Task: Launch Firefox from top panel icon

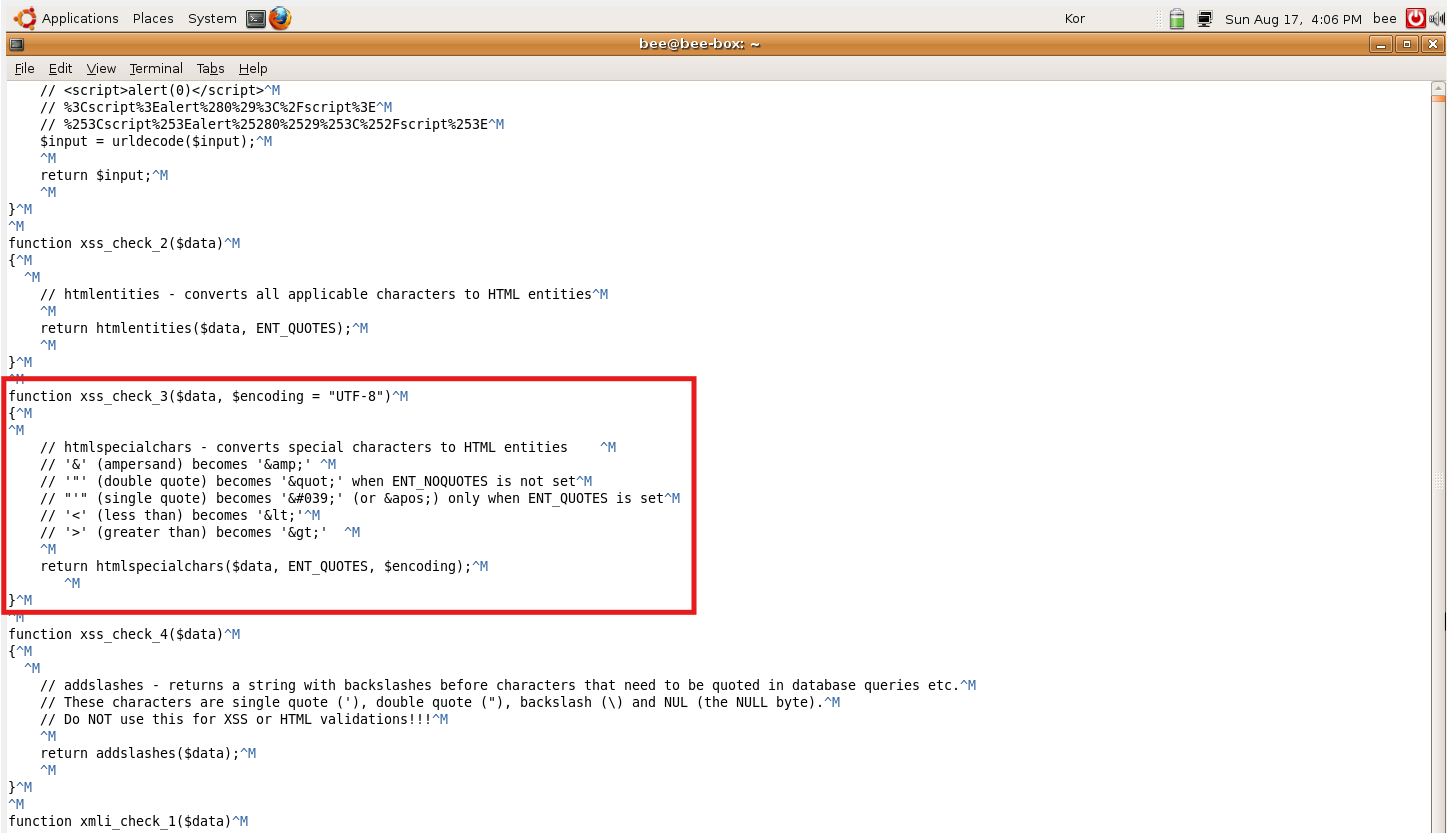Action: [280, 18]
